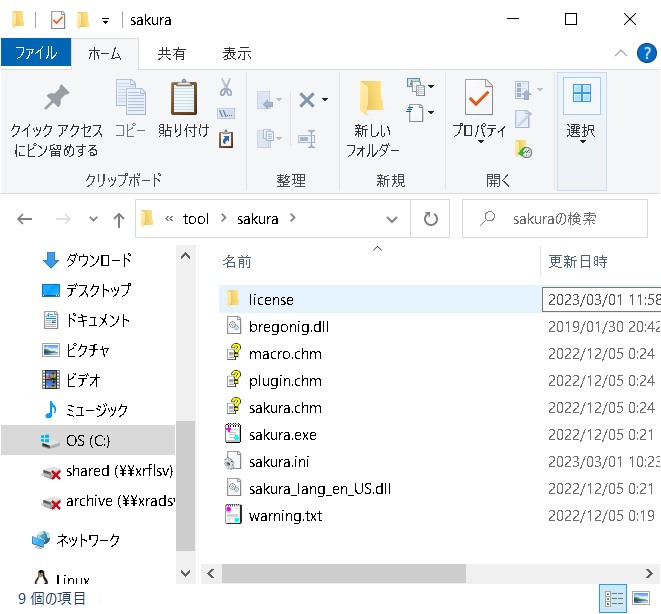Open the address bar history dropdown
Viewport: 661px width, 614px height.
(392, 219)
